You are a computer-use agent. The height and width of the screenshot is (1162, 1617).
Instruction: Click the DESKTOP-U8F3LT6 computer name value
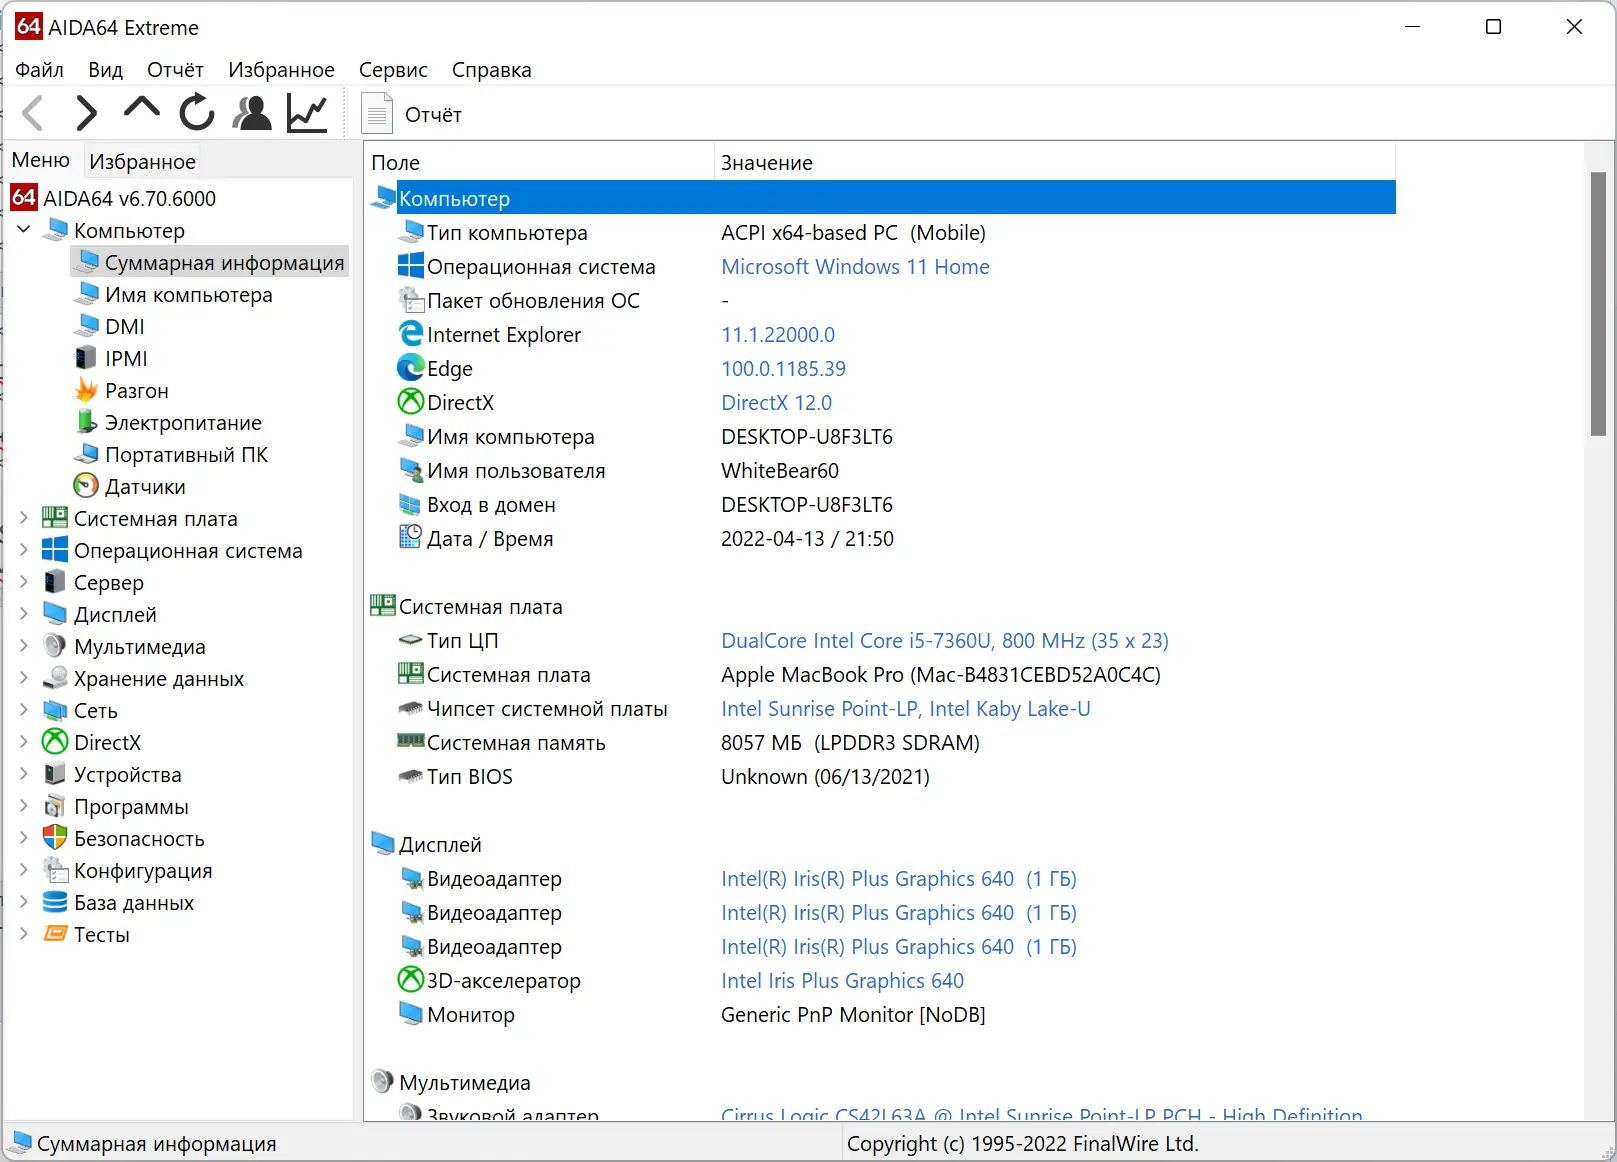[x=807, y=437]
